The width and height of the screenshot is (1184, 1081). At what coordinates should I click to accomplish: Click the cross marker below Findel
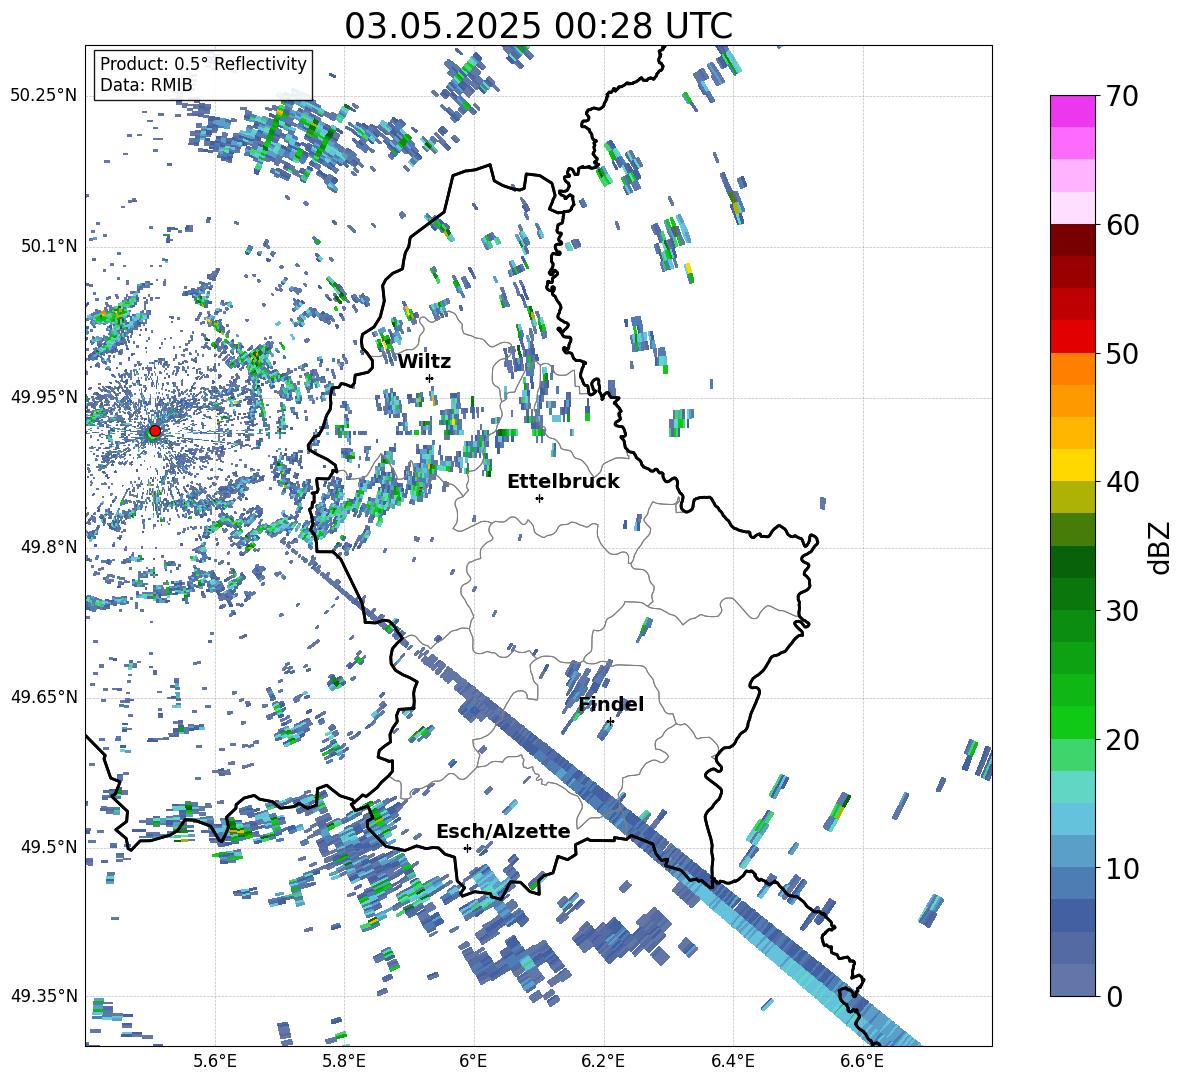pos(610,722)
